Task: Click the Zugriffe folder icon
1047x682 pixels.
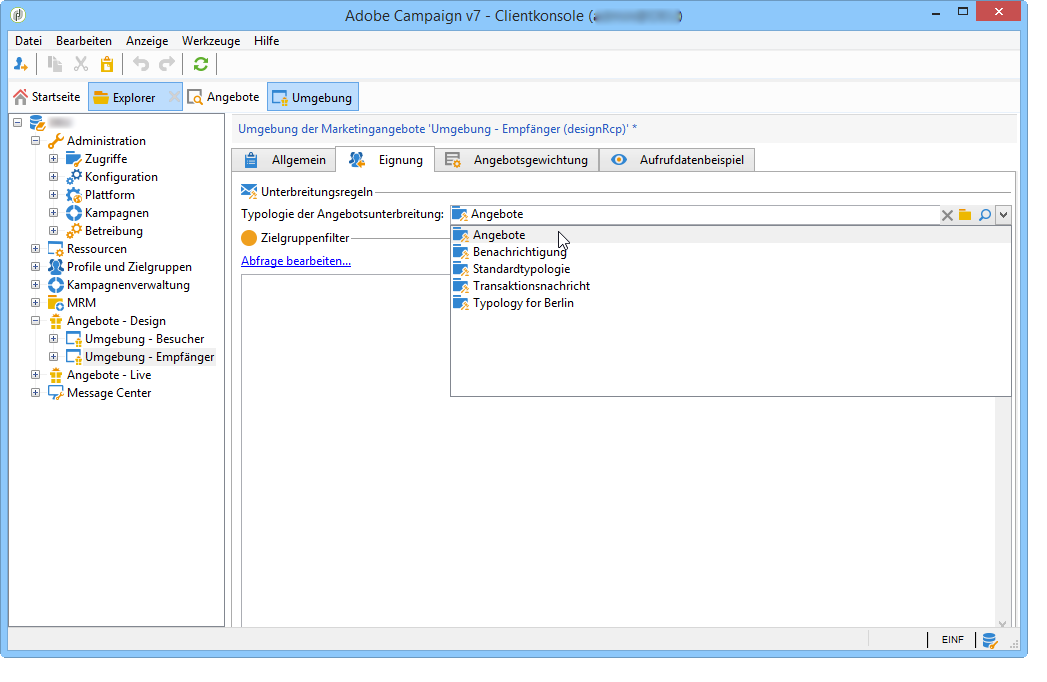Action: coord(73,159)
